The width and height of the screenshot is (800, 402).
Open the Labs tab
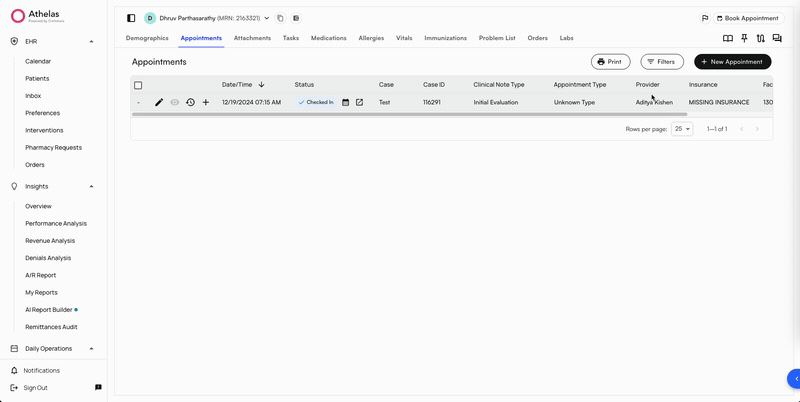[566, 38]
